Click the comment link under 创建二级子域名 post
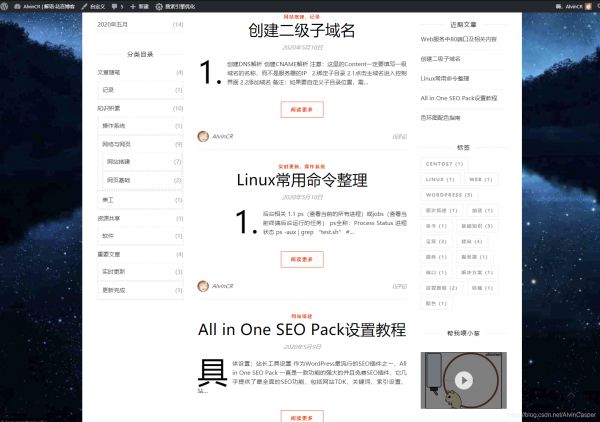The height and width of the screenshot is (422, 600). click(x=399, y=136)
